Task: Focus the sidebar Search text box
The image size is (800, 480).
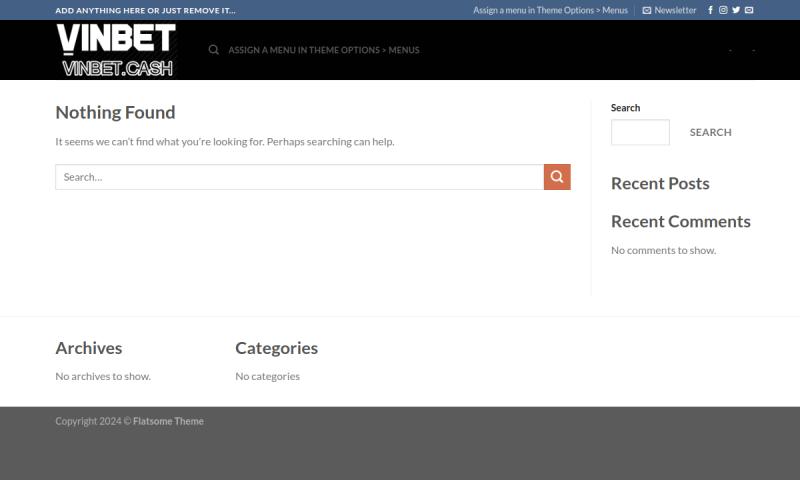Action: point(640,132)
